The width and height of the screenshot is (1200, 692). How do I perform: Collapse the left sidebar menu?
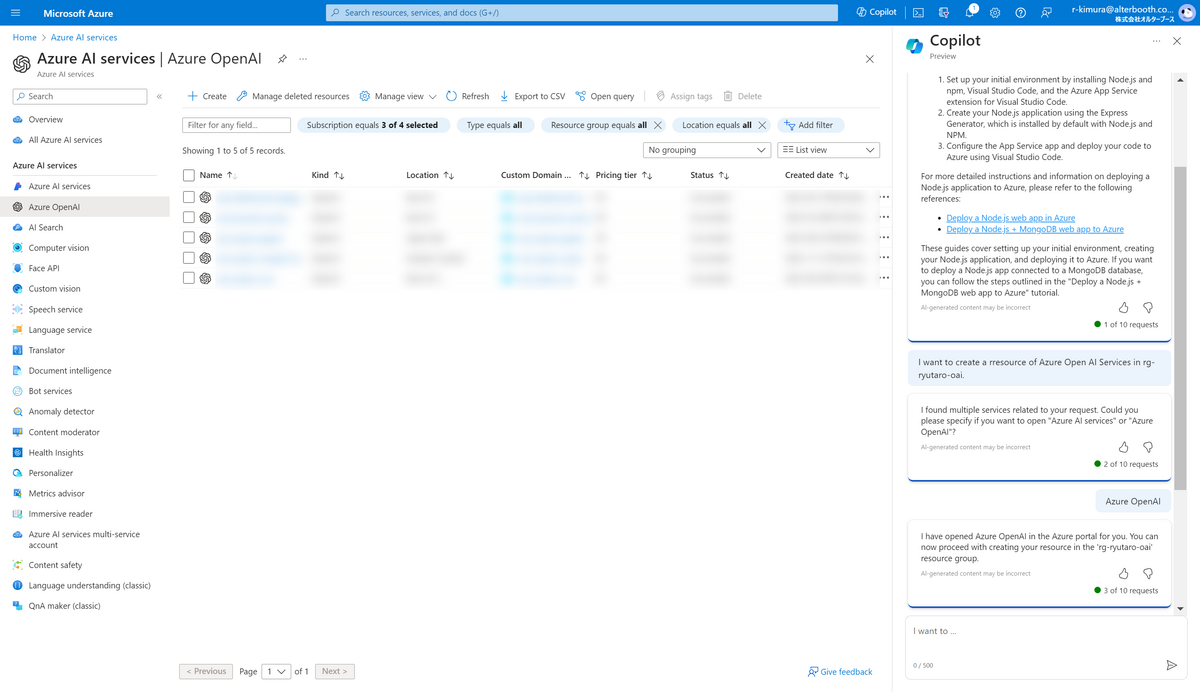click(x=159, y=96)
